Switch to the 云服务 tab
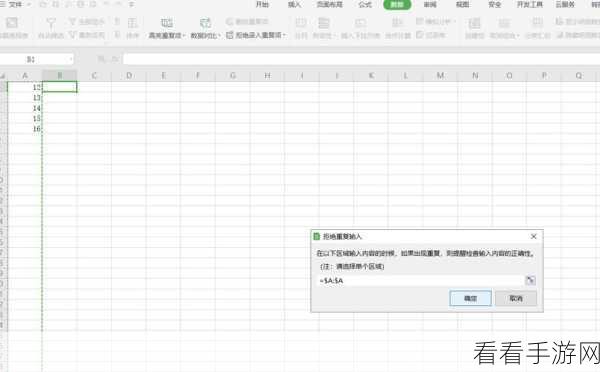The image size is (600, 372). point(565,5)
